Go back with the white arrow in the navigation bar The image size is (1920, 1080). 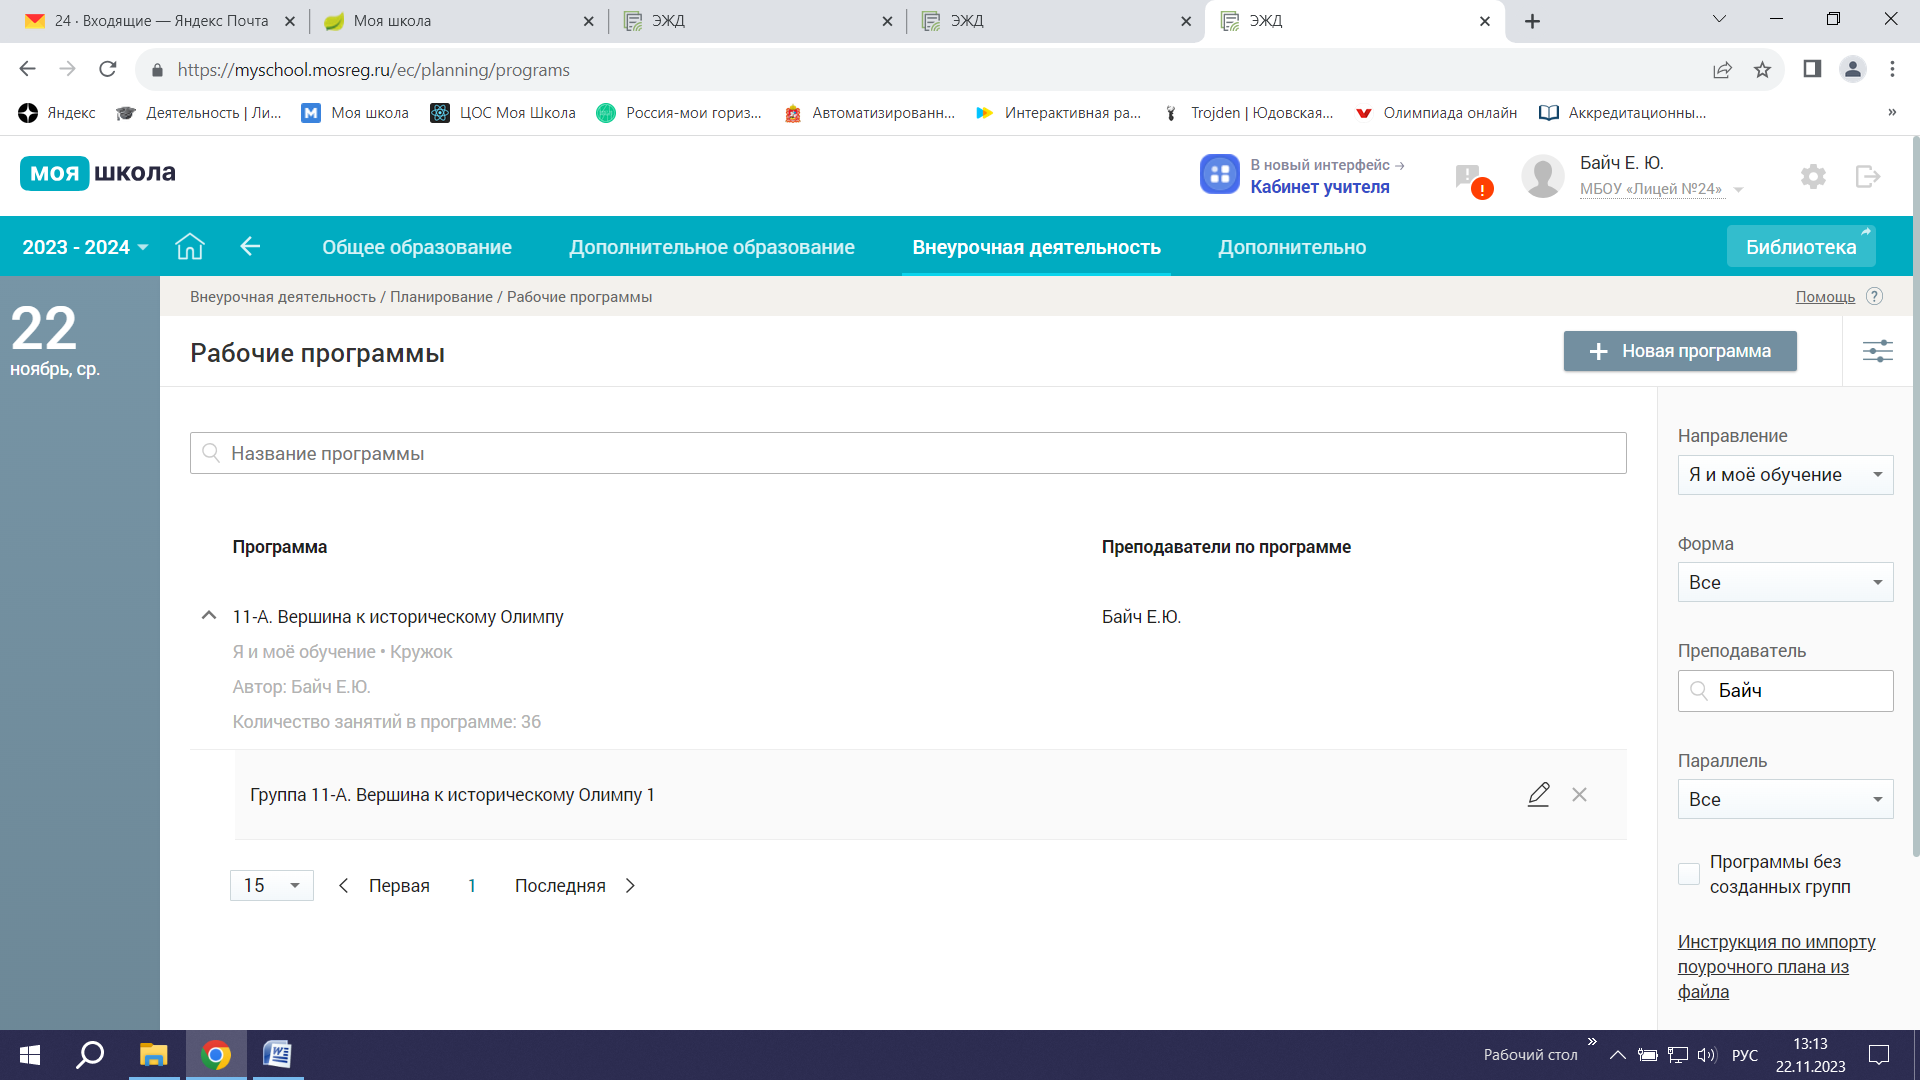[x=250, y=246]
